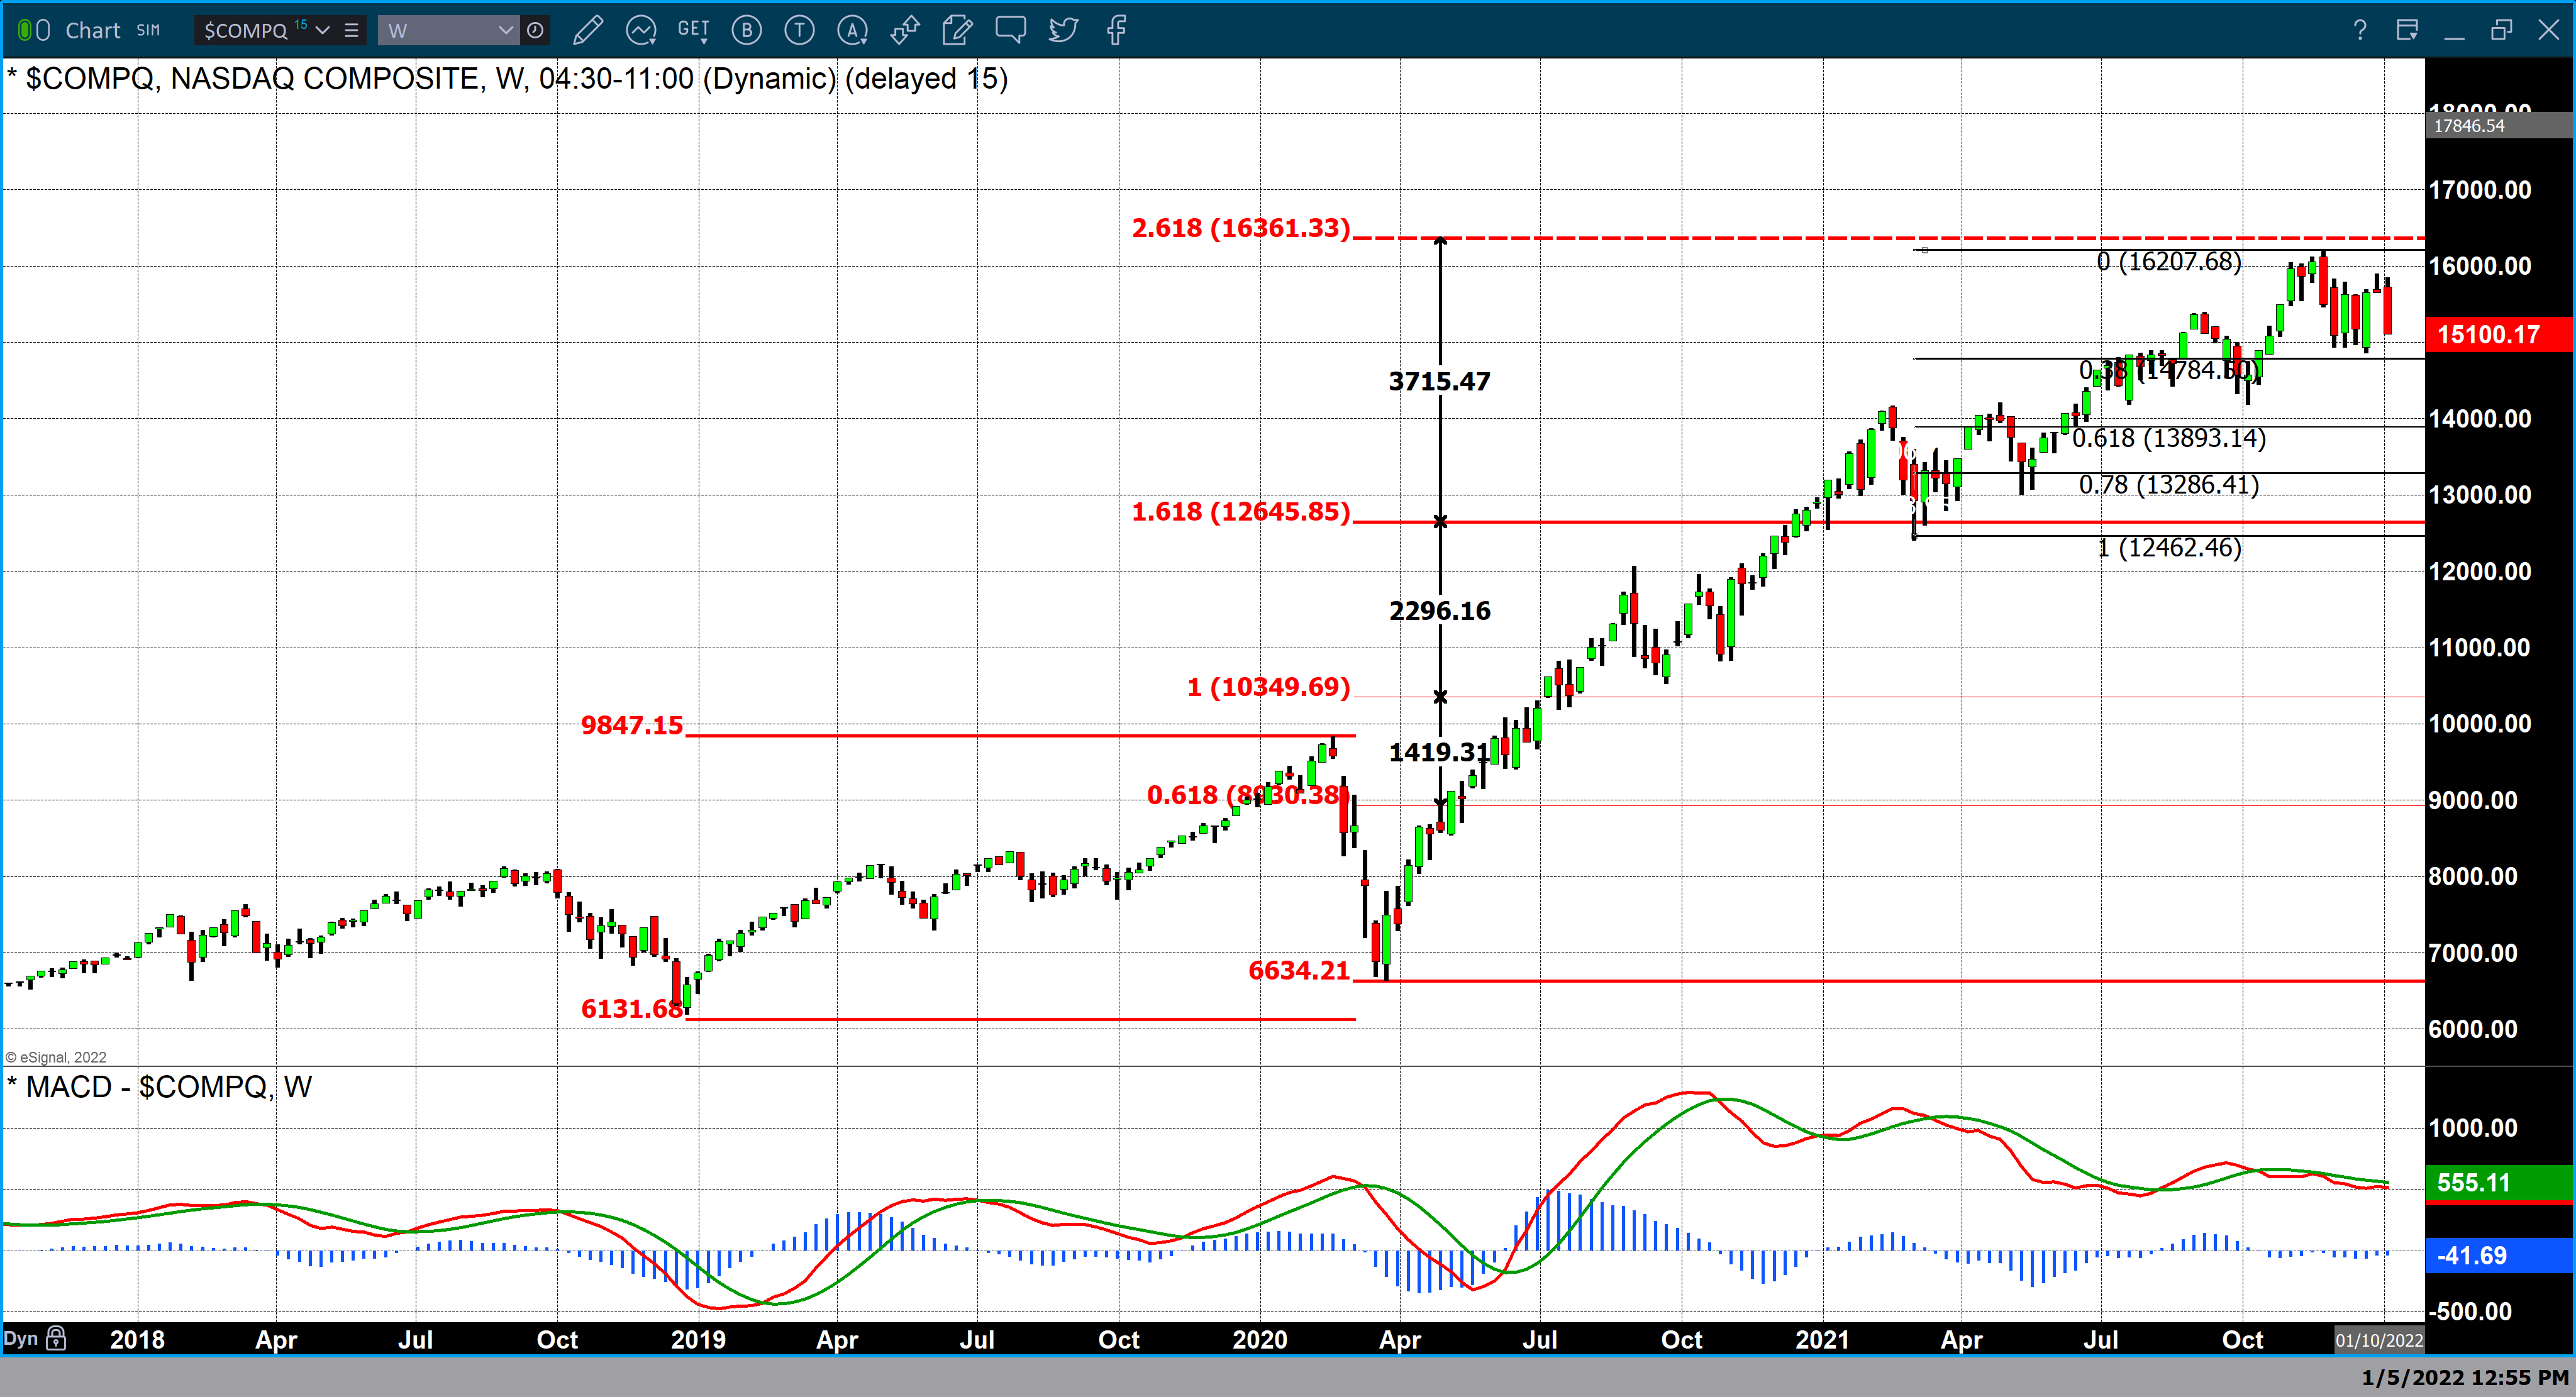This screenshot has height=1397, width=2576.
Task: Click the circled T toolbar icon
Action: point(799,30)
